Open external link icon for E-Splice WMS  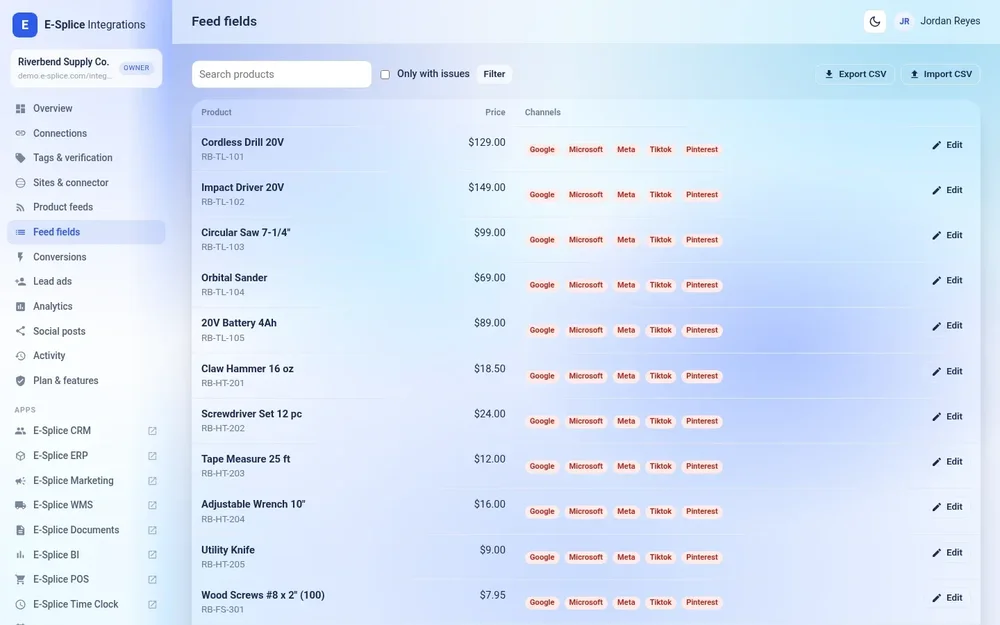(152, 505)
